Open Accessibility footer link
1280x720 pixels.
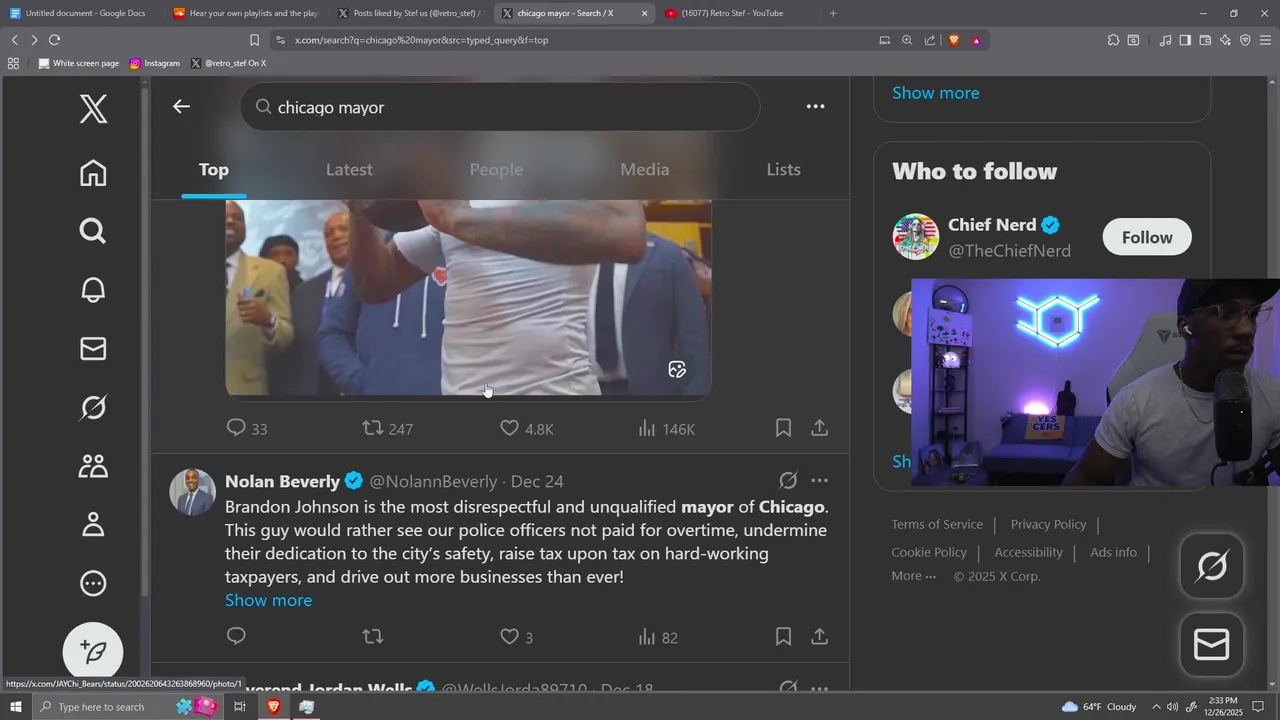(1028, 552)
